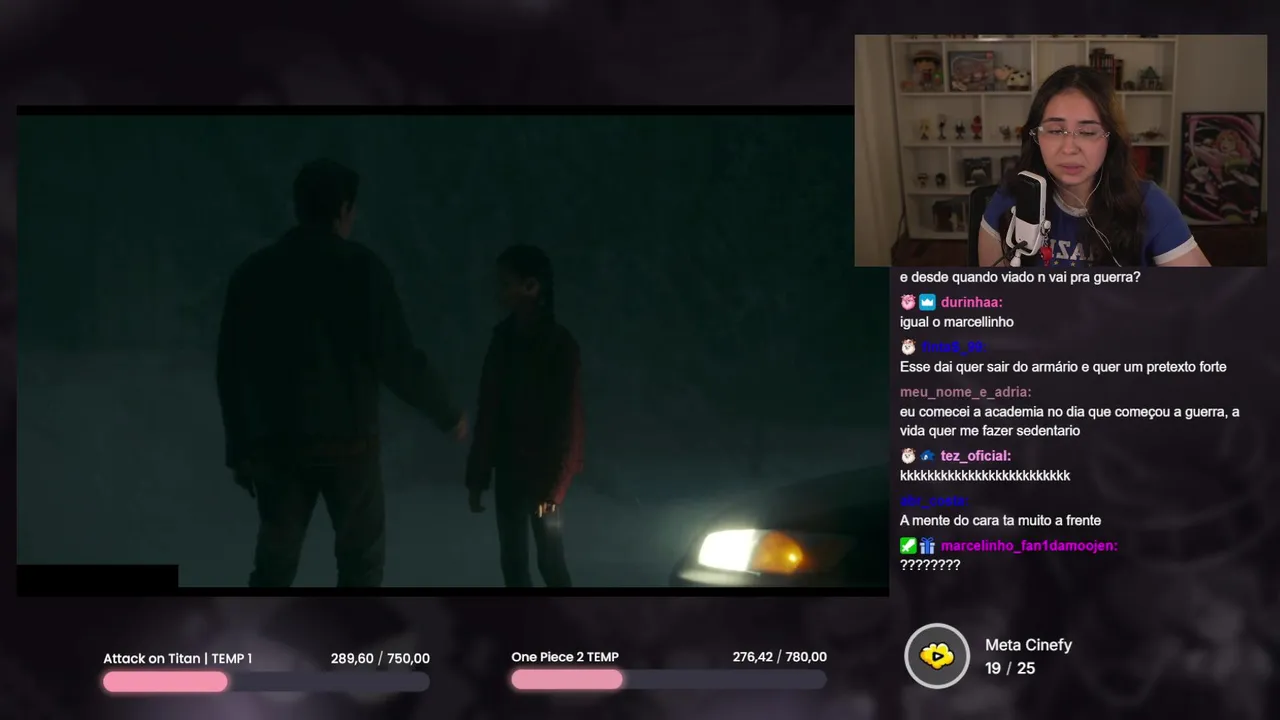Click the Meta Cinefy camera icon
The image size is (1280, 720).
(937, 656)
